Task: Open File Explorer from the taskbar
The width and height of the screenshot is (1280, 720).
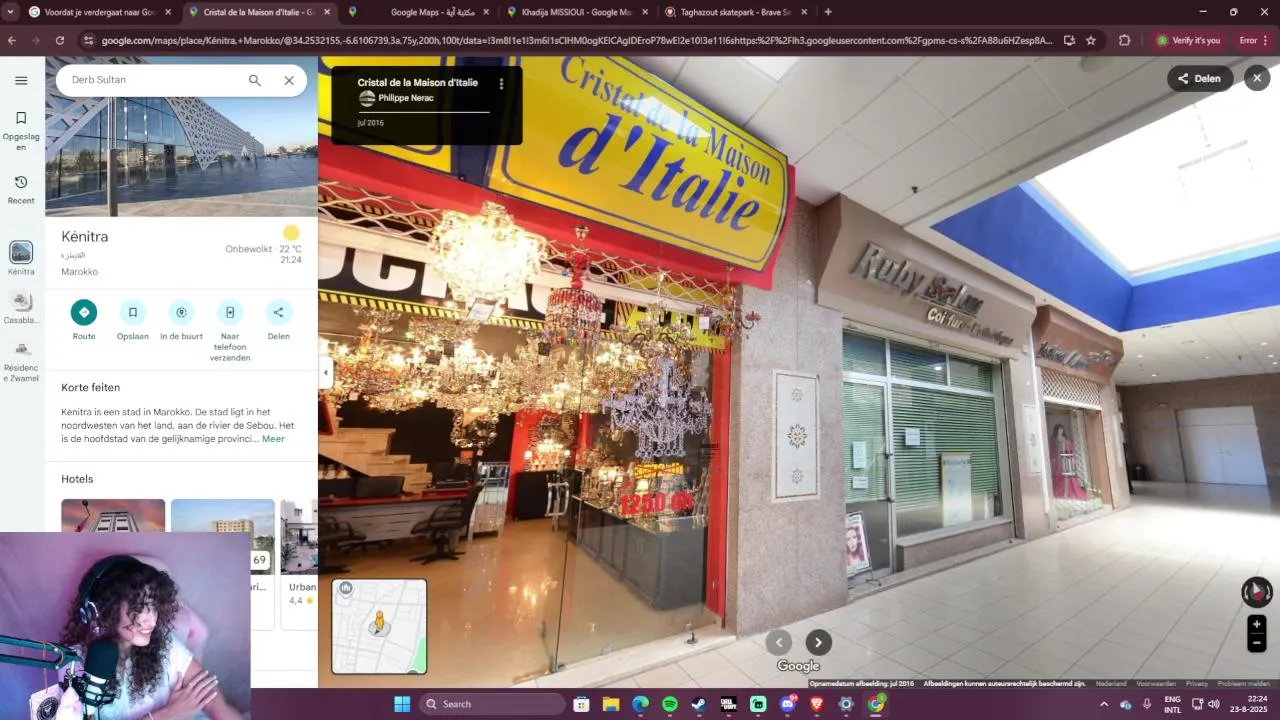Action: [x=611, y=704]
